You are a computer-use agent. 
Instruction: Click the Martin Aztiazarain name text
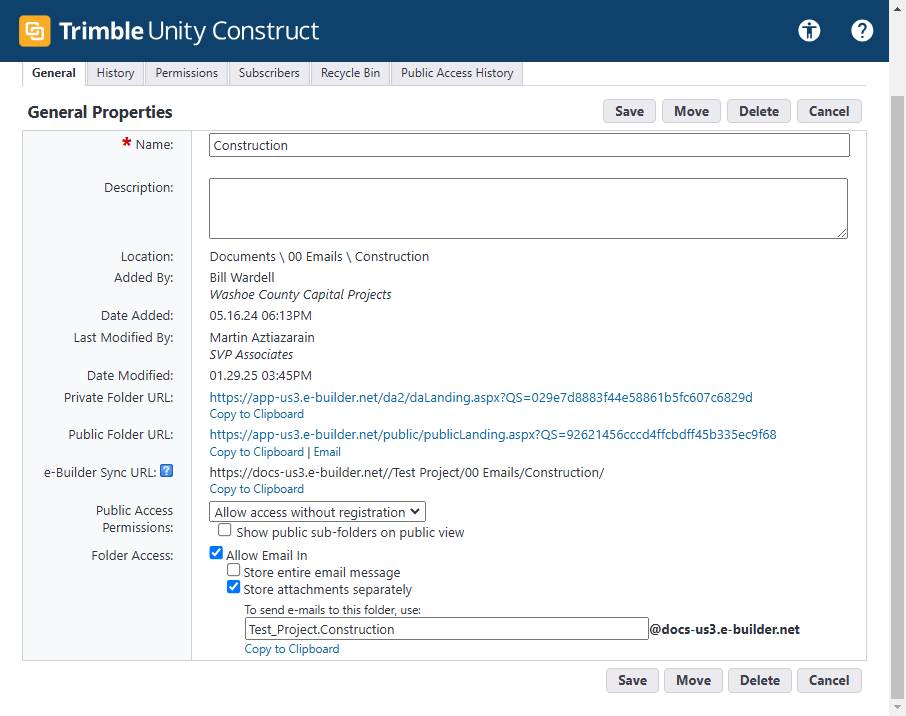coord(262,337)
